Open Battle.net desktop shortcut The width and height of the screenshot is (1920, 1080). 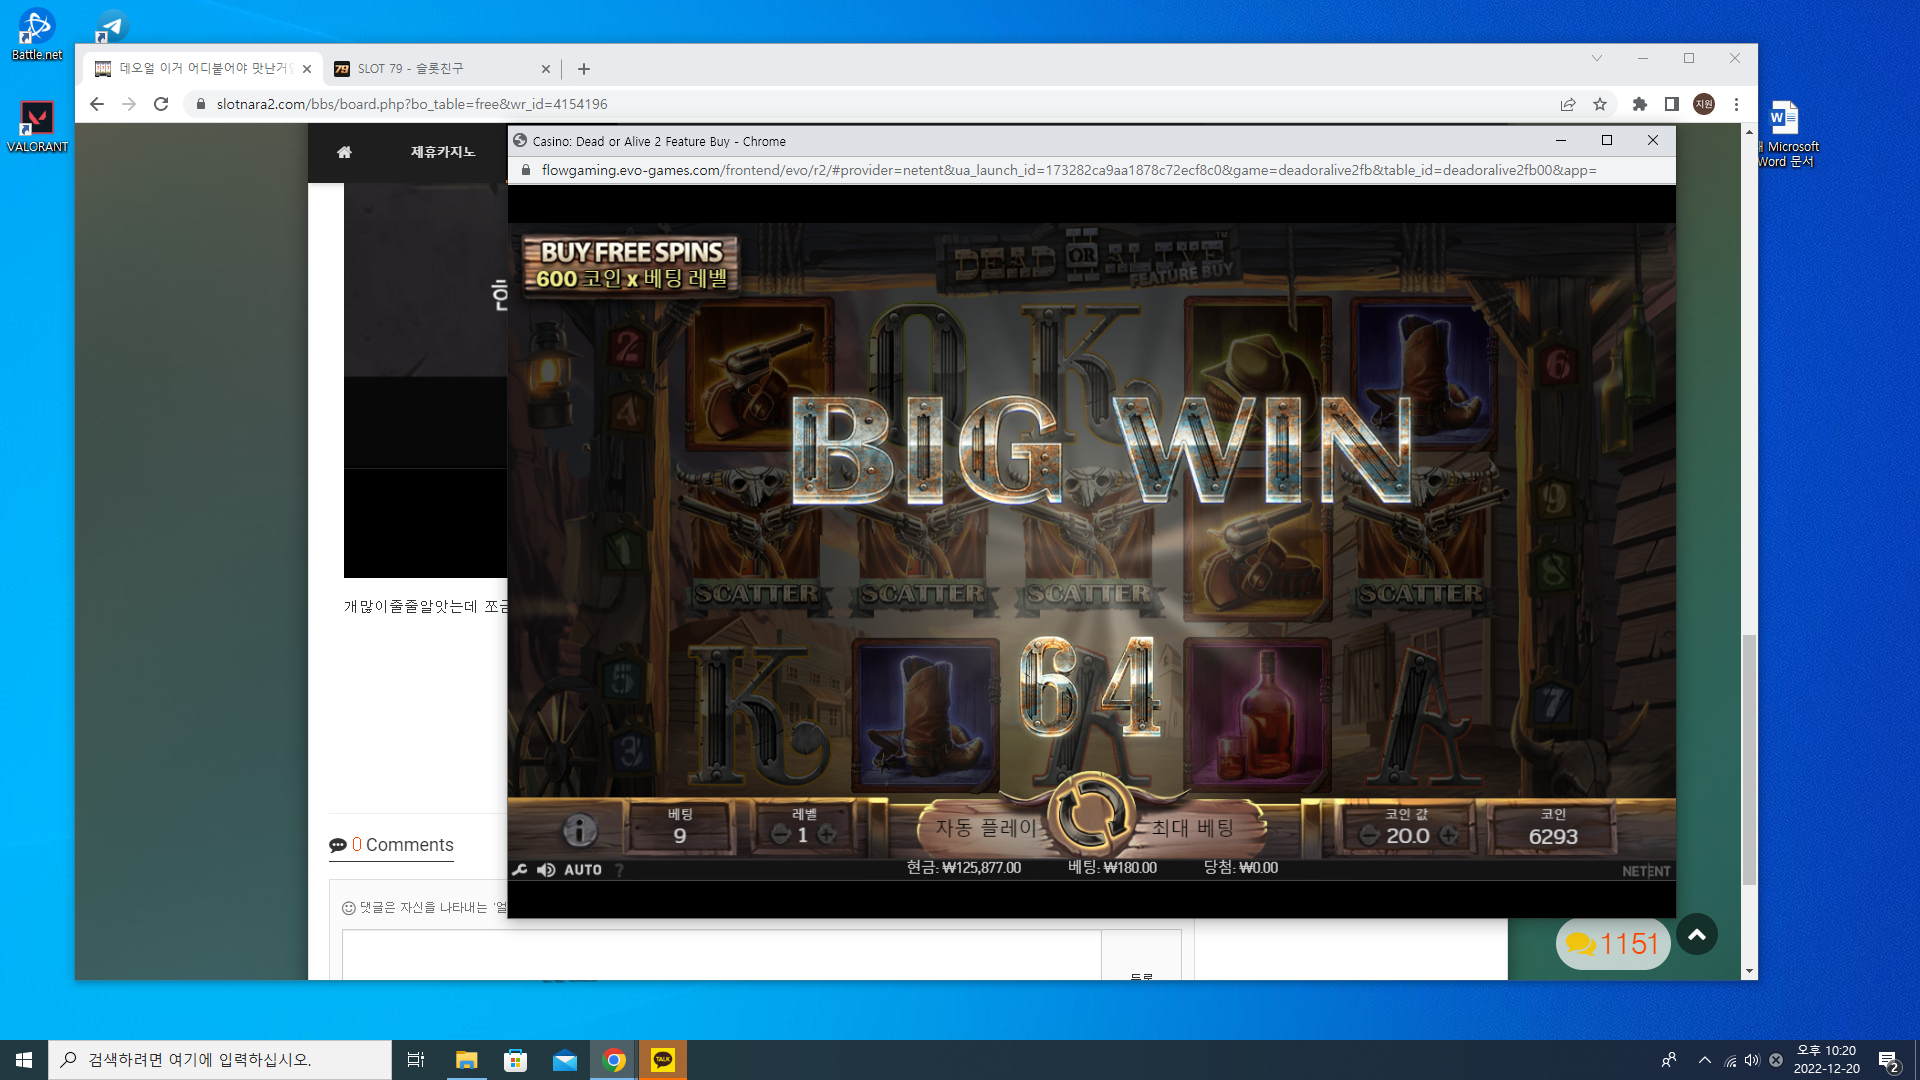coord(37,35)
